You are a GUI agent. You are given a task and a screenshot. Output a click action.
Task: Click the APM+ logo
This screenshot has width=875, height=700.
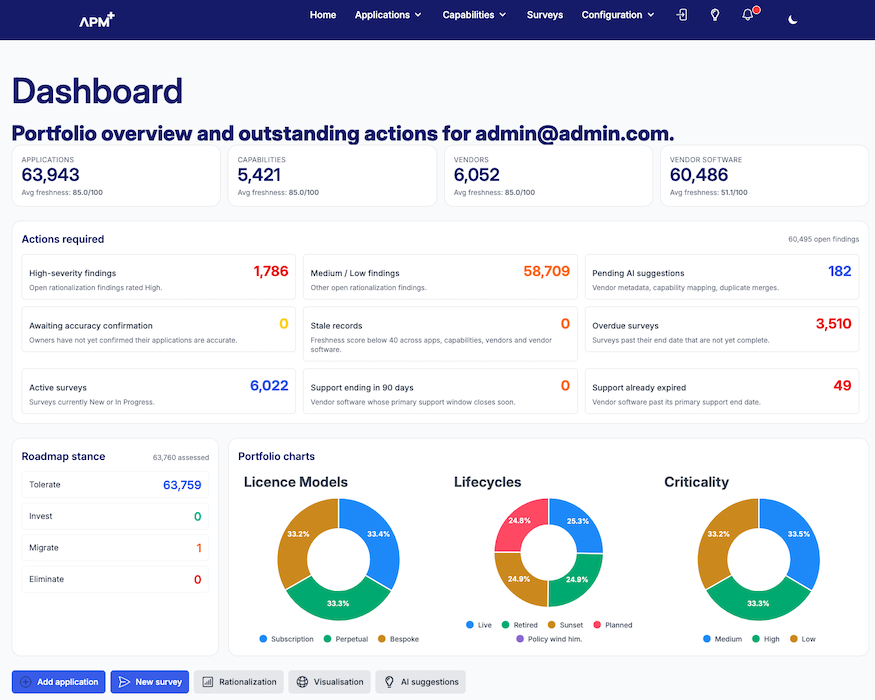click(97, 20)
